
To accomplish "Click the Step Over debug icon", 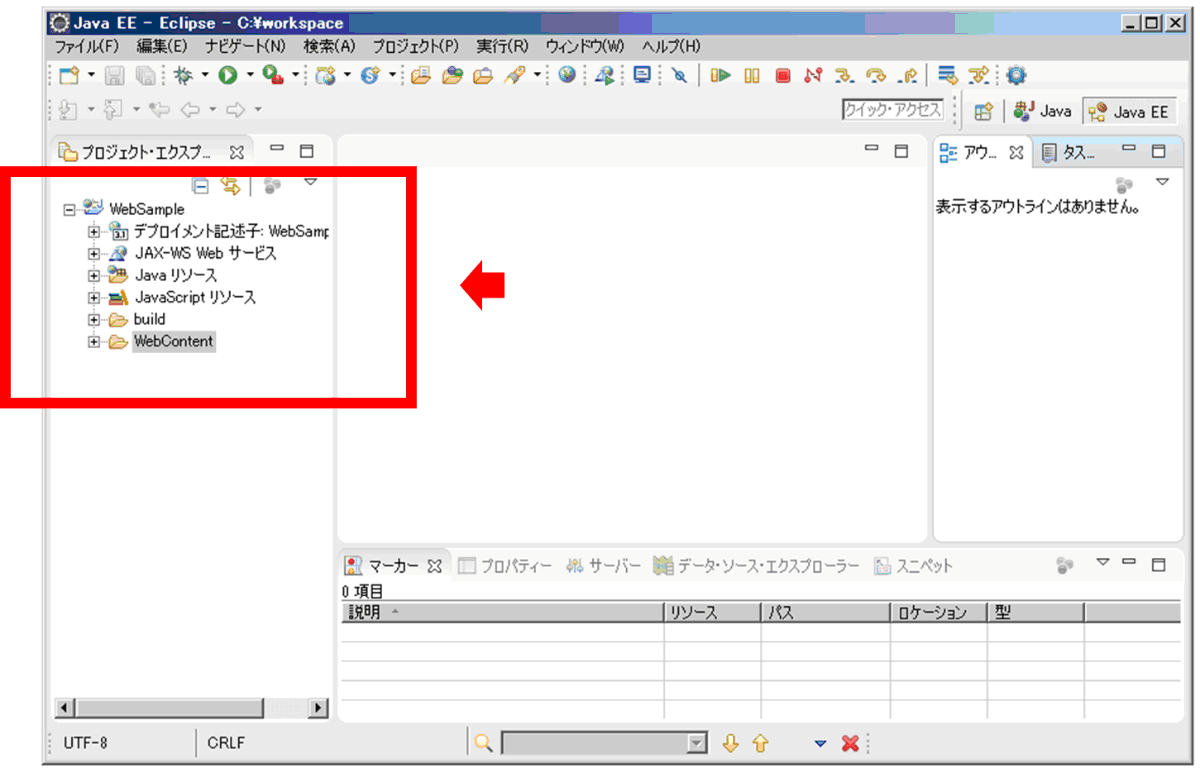I will (876, 75).
